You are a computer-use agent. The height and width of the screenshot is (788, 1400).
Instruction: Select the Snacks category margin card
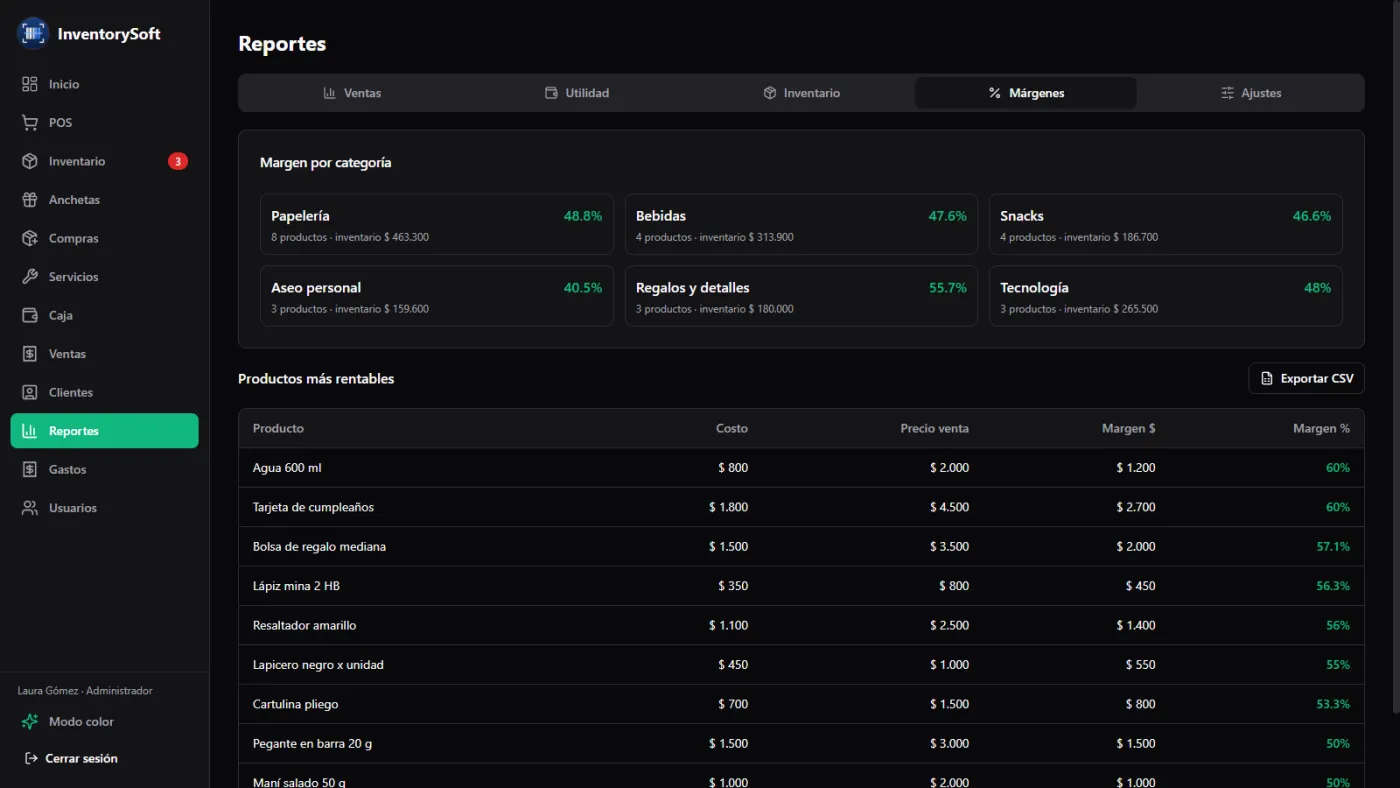pos(1166,225)
